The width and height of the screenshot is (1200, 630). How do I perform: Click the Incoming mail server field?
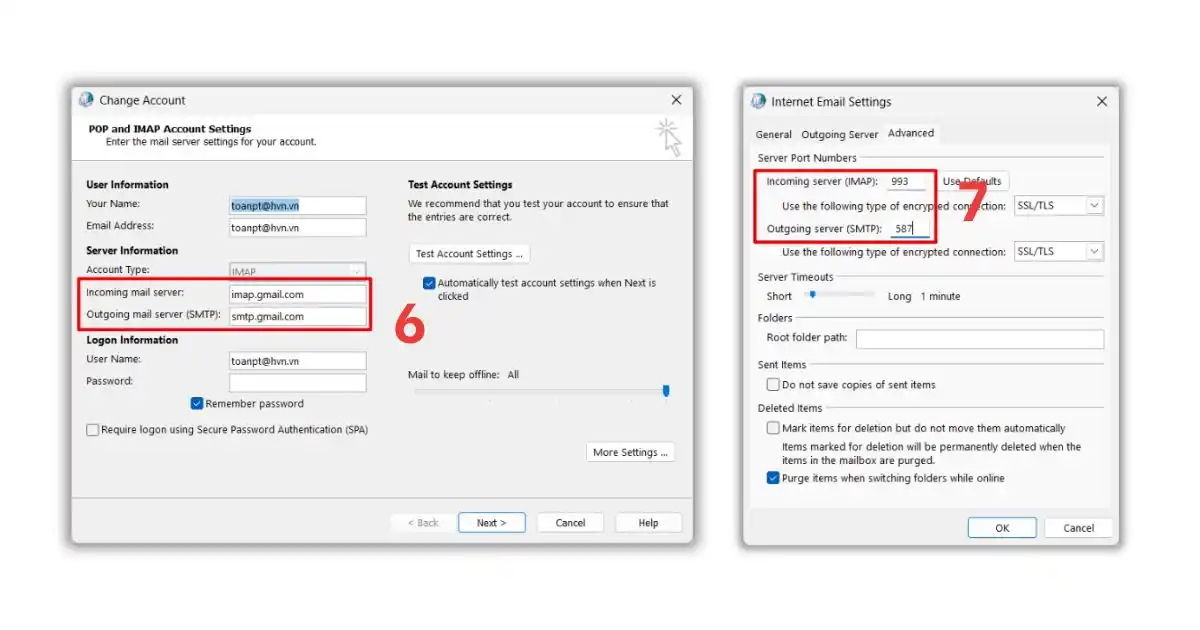297,294
